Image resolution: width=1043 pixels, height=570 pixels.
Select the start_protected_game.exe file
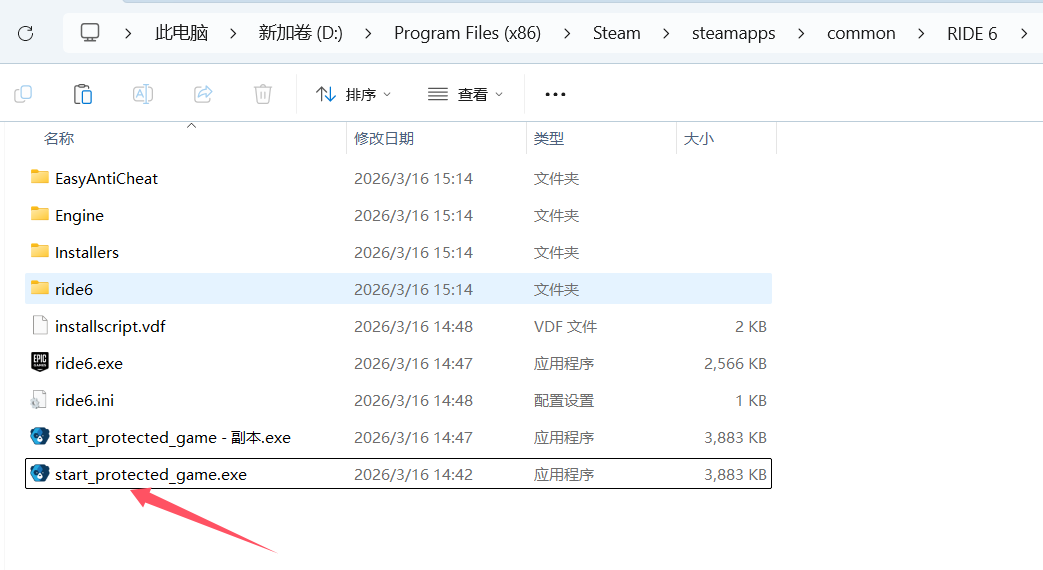tap(150, 474)
